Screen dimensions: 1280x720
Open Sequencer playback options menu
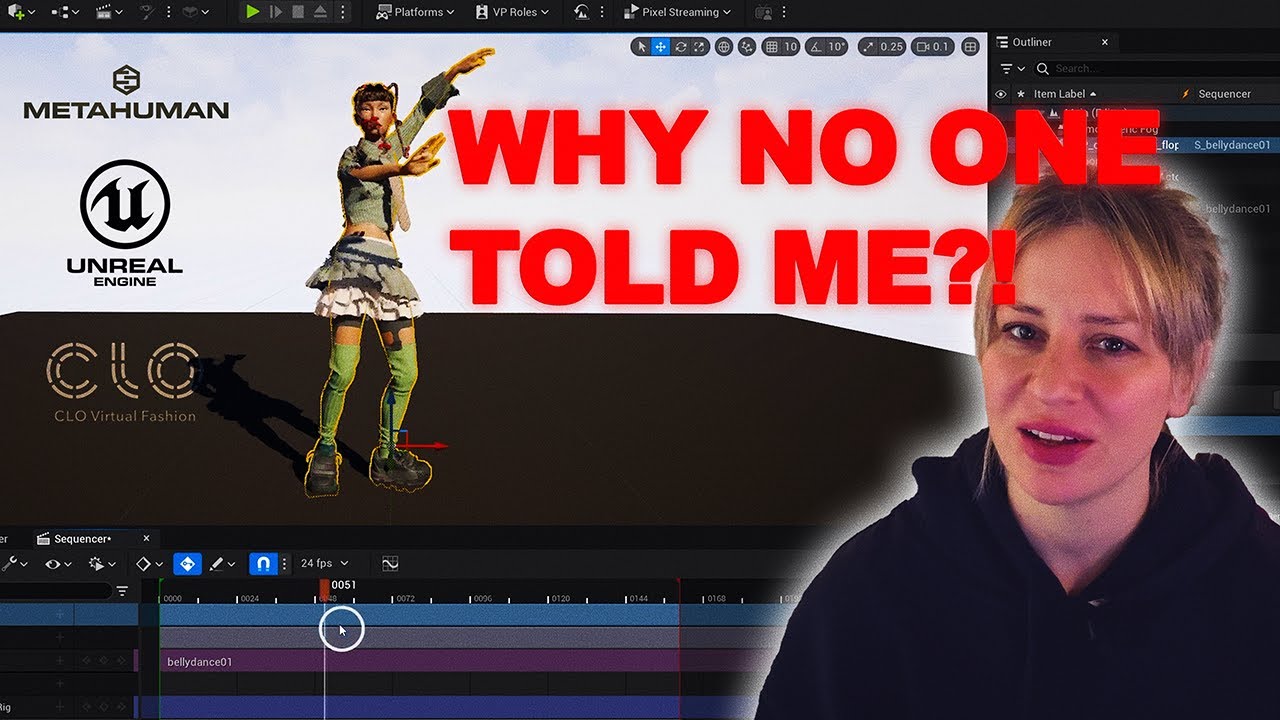(x=102, y=564)
